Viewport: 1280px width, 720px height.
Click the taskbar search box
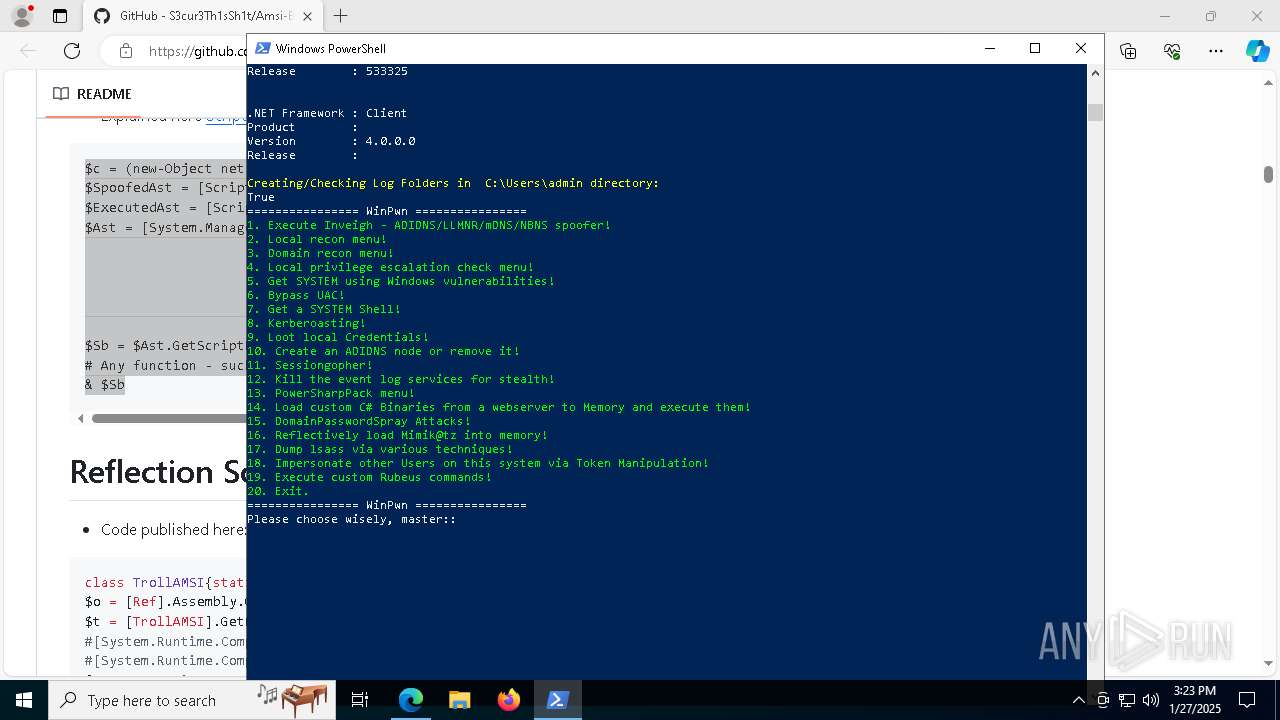192,700
